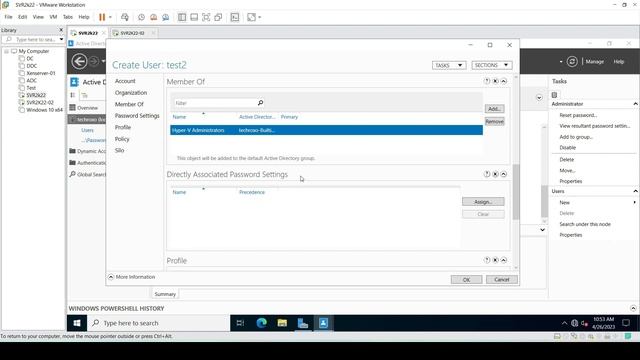Collapse the Users tasks group

click(x=635, y=191)
